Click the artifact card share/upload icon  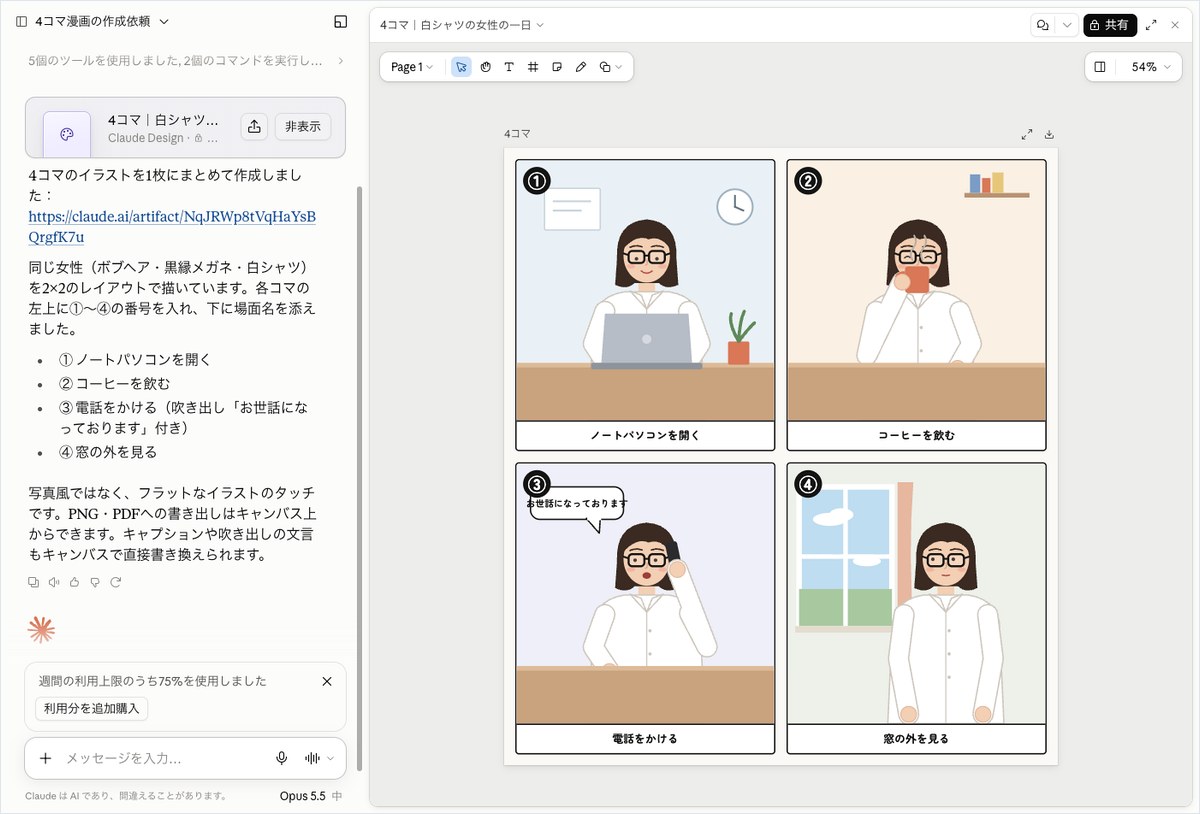pos(254,126)
